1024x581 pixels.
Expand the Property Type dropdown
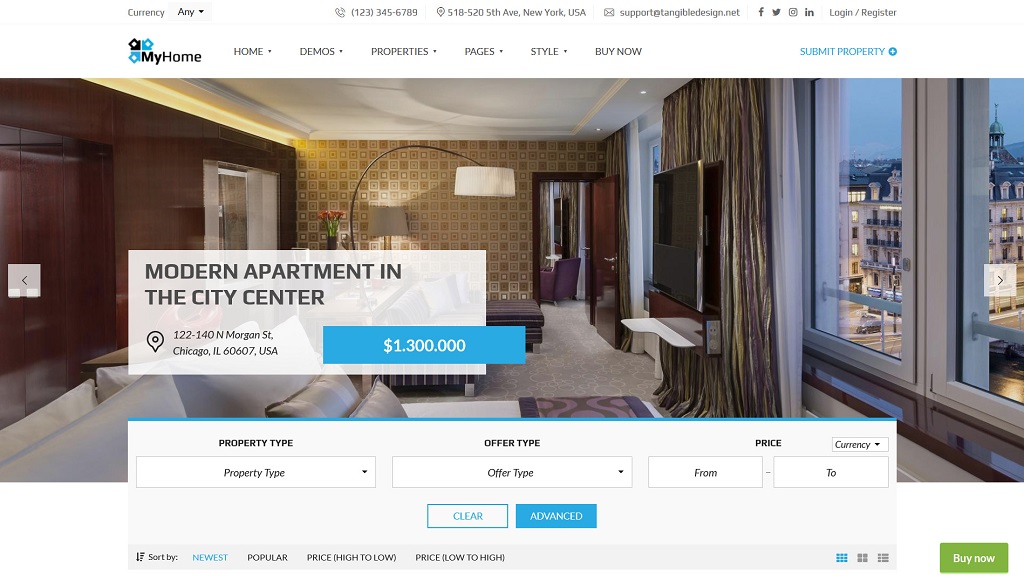(x=256, y=472)
